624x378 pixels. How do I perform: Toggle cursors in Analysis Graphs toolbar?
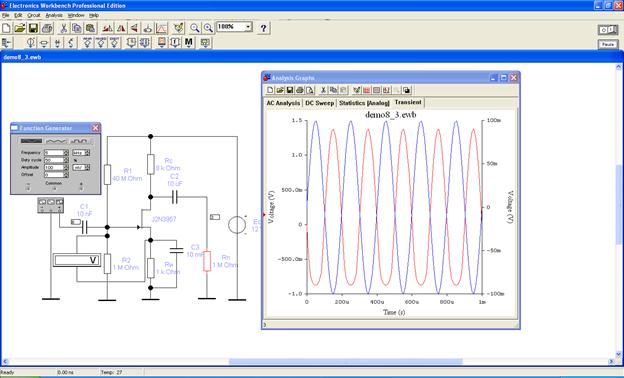coord(386,90)
